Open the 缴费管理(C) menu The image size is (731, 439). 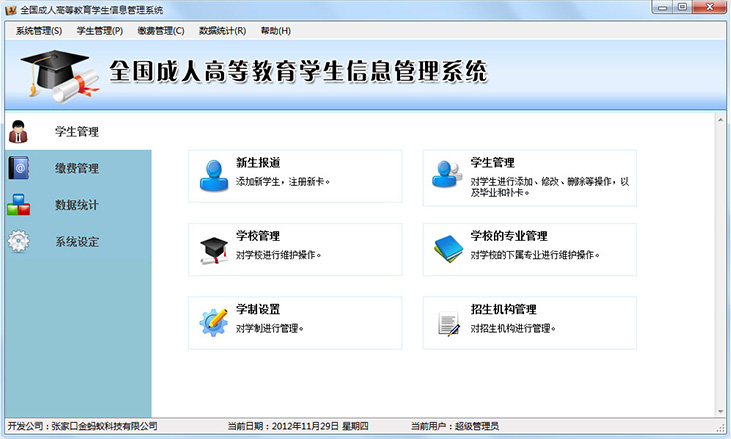click(x=161, y=31)
